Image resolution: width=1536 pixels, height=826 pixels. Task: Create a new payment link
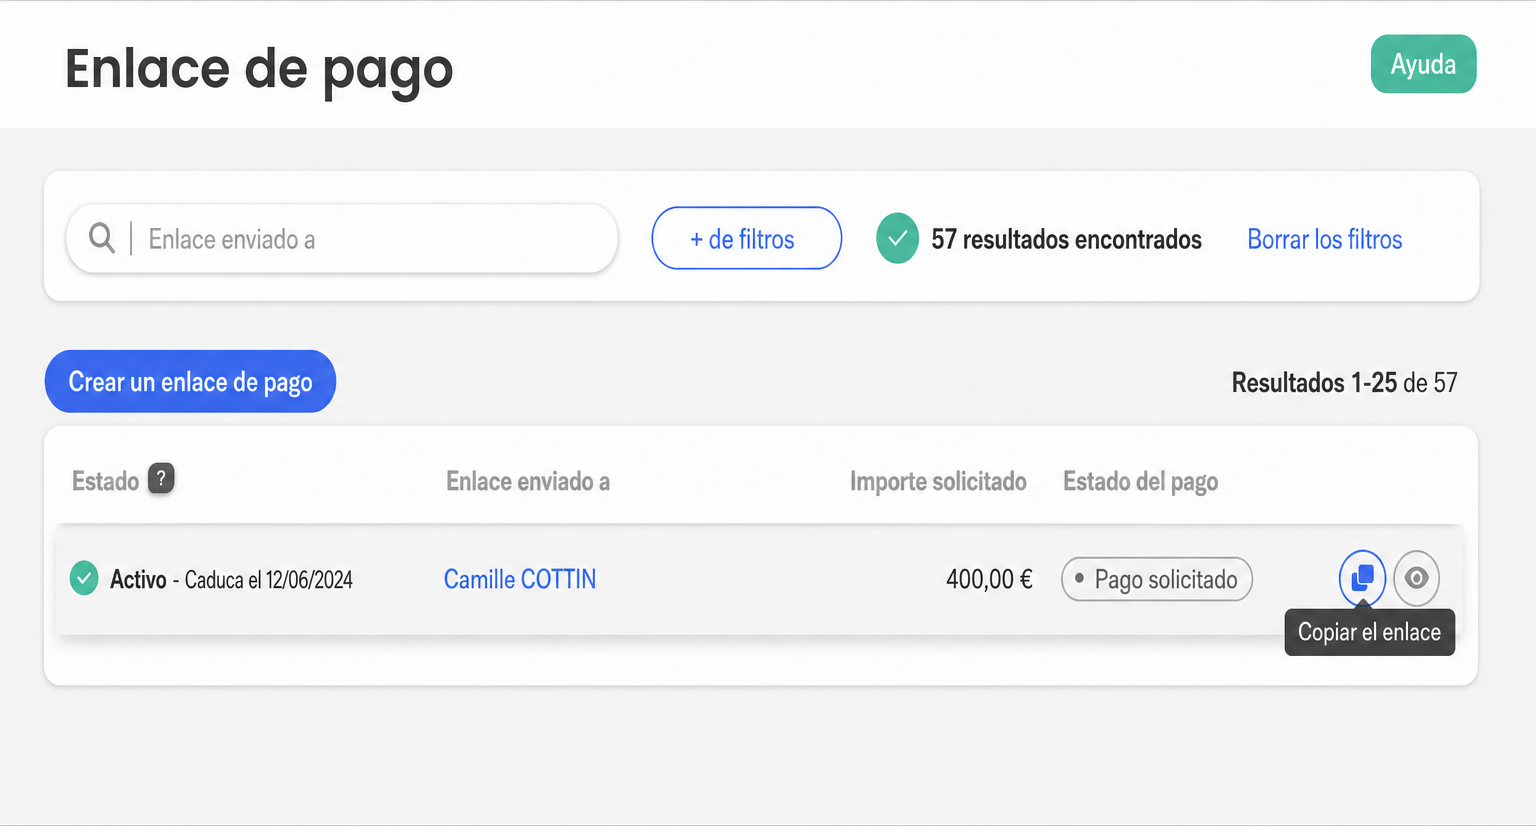pos(190,381)
